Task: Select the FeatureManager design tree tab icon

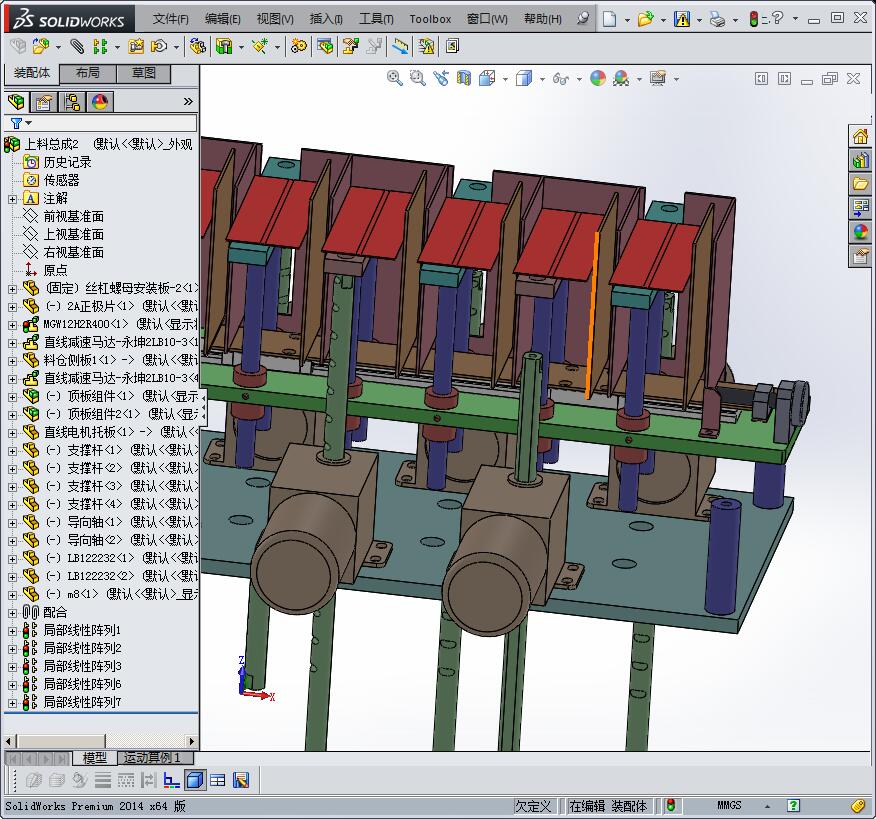Action: click(16, 102)
